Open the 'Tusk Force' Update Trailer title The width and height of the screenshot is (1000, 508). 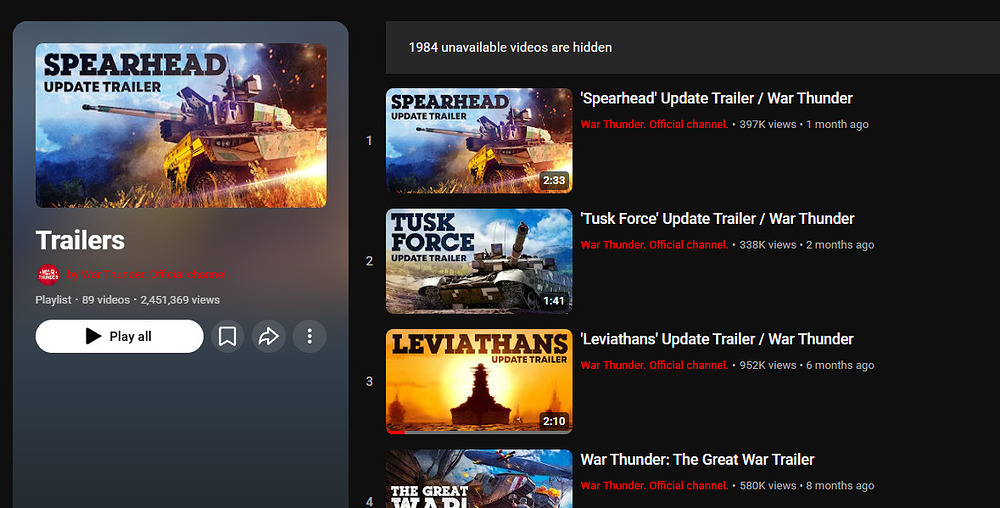[x=717, y=218]
